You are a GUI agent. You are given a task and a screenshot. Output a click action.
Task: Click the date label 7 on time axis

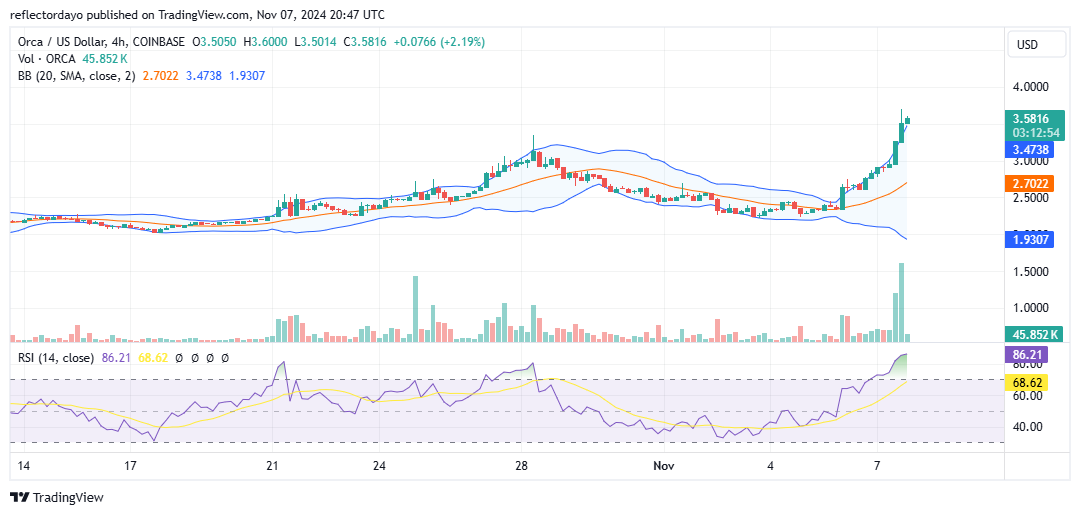coord(877,466)
